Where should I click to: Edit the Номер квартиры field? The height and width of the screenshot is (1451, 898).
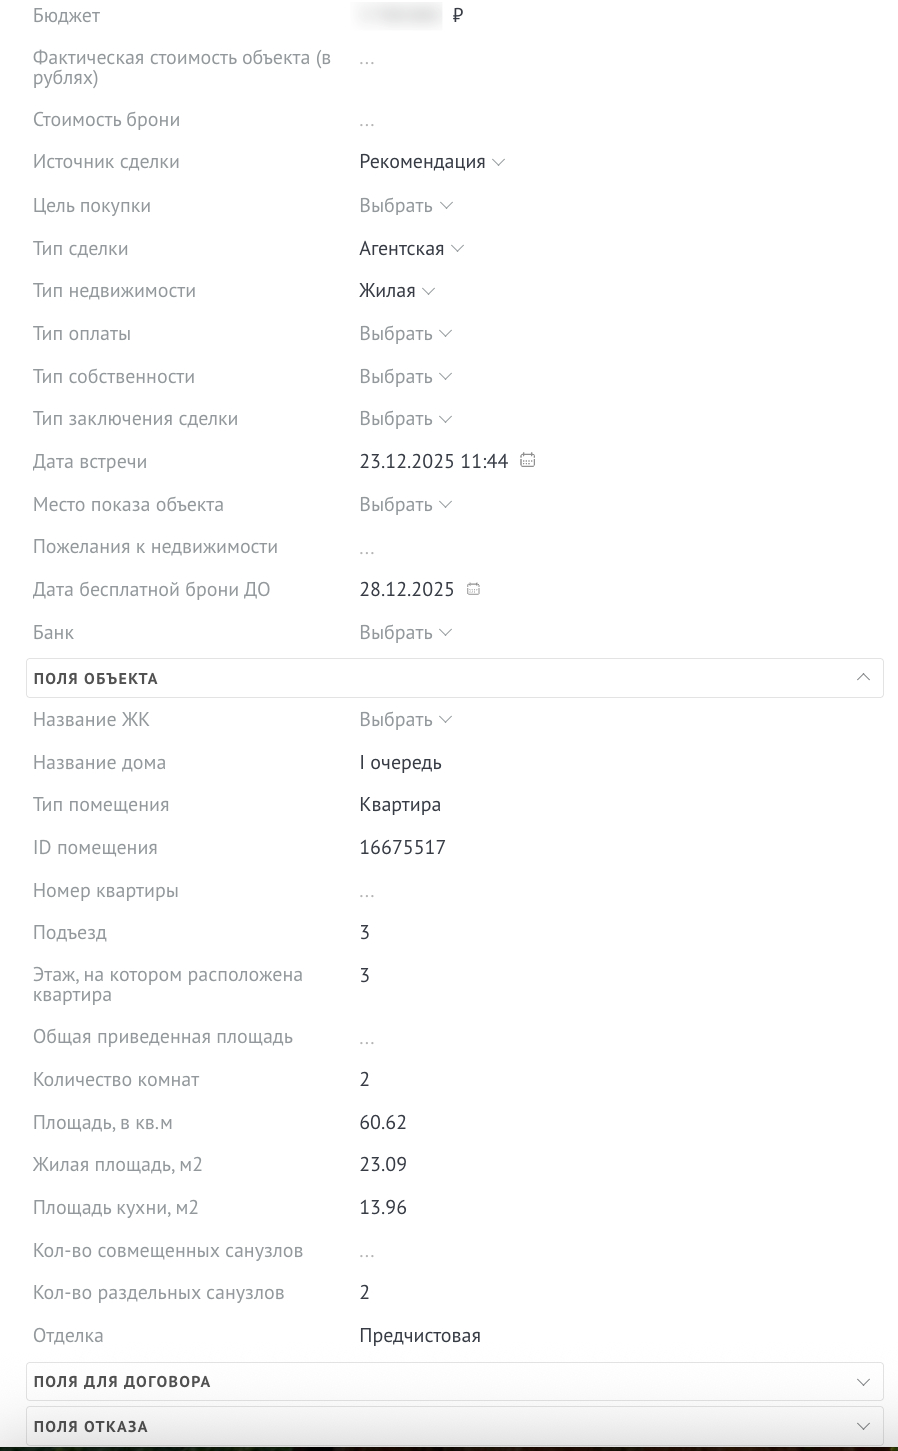pyautogui.click(x=367, y=892)
